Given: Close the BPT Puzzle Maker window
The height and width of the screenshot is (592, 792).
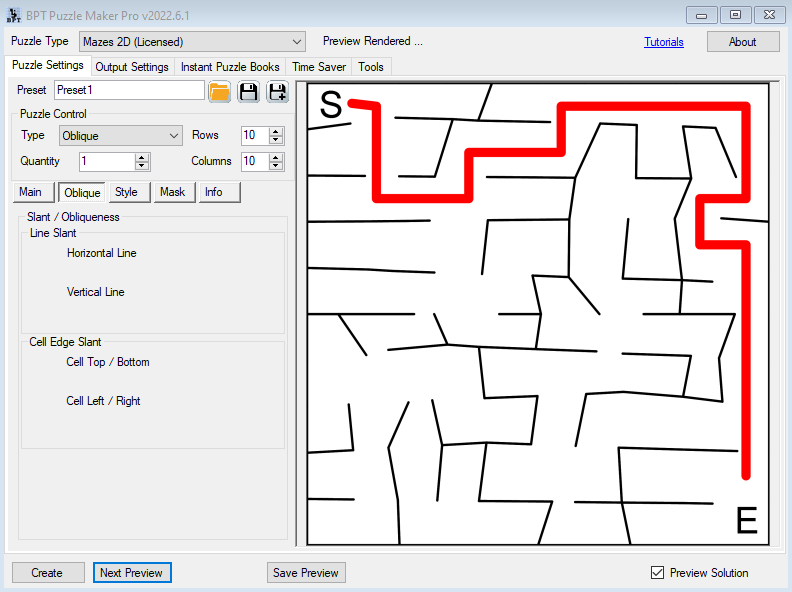Looking at the screenshot, I should [769, 15].
